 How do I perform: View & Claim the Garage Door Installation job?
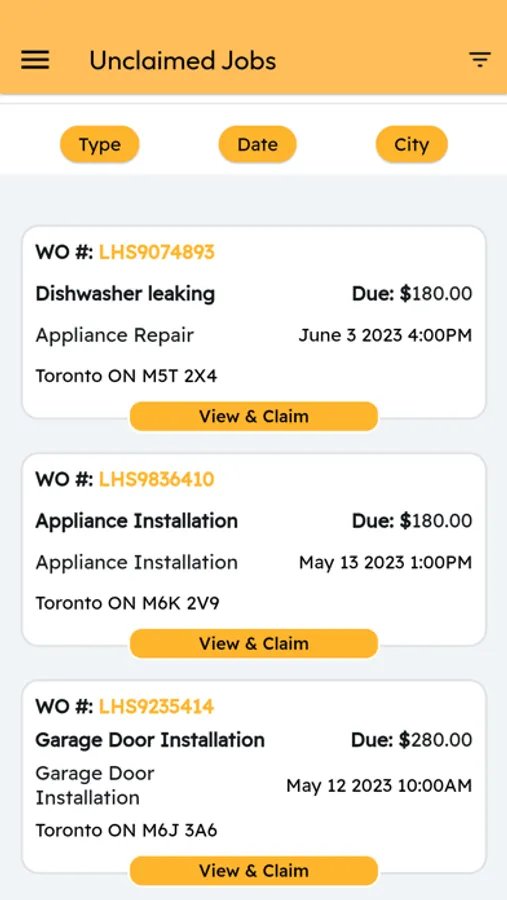point(254,871)
